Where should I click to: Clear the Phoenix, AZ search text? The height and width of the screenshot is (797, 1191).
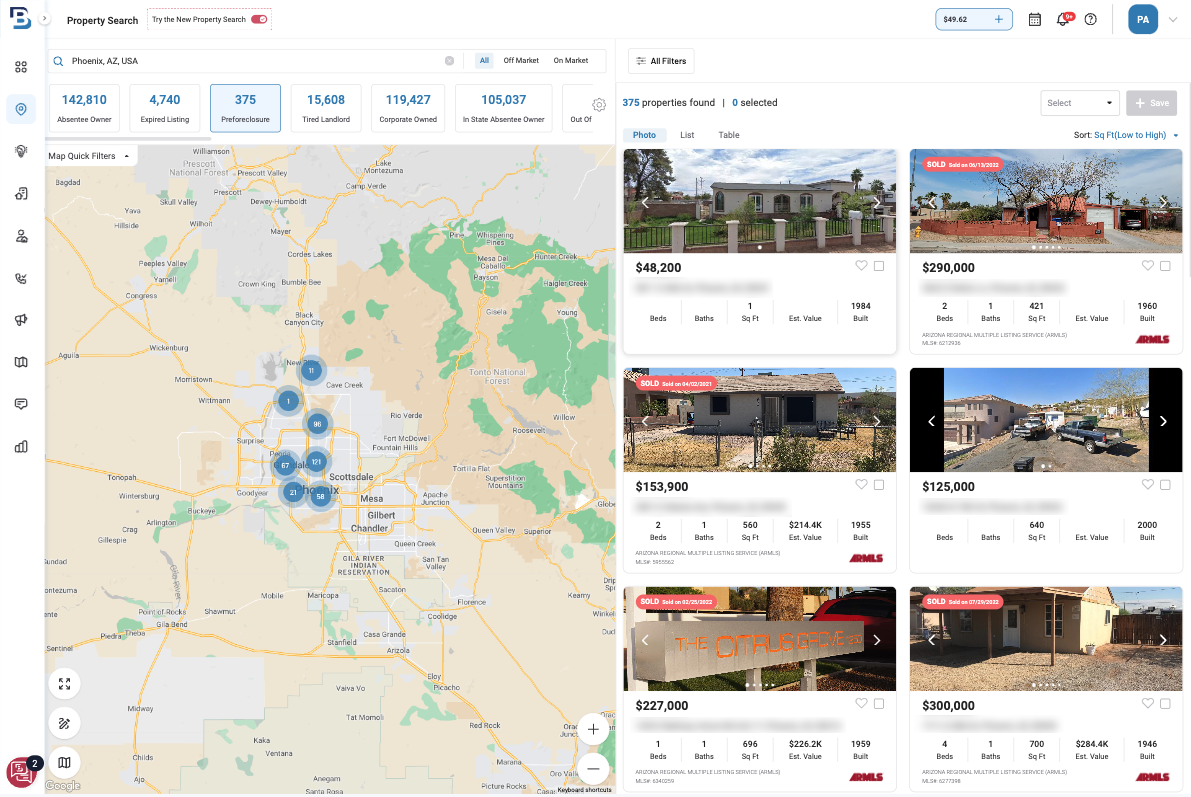click(x=450, y=61)
